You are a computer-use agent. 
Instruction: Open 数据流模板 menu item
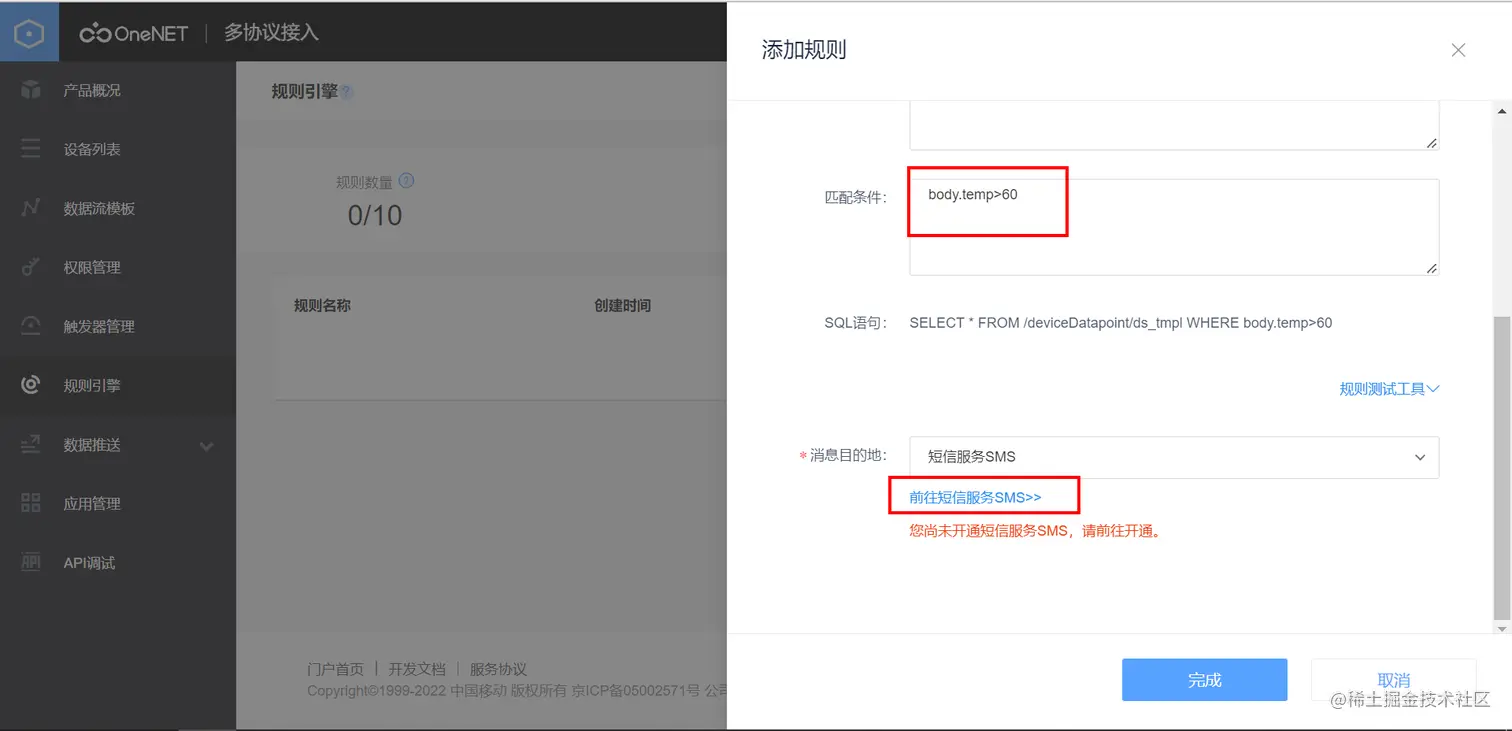(x=118, y=208)
